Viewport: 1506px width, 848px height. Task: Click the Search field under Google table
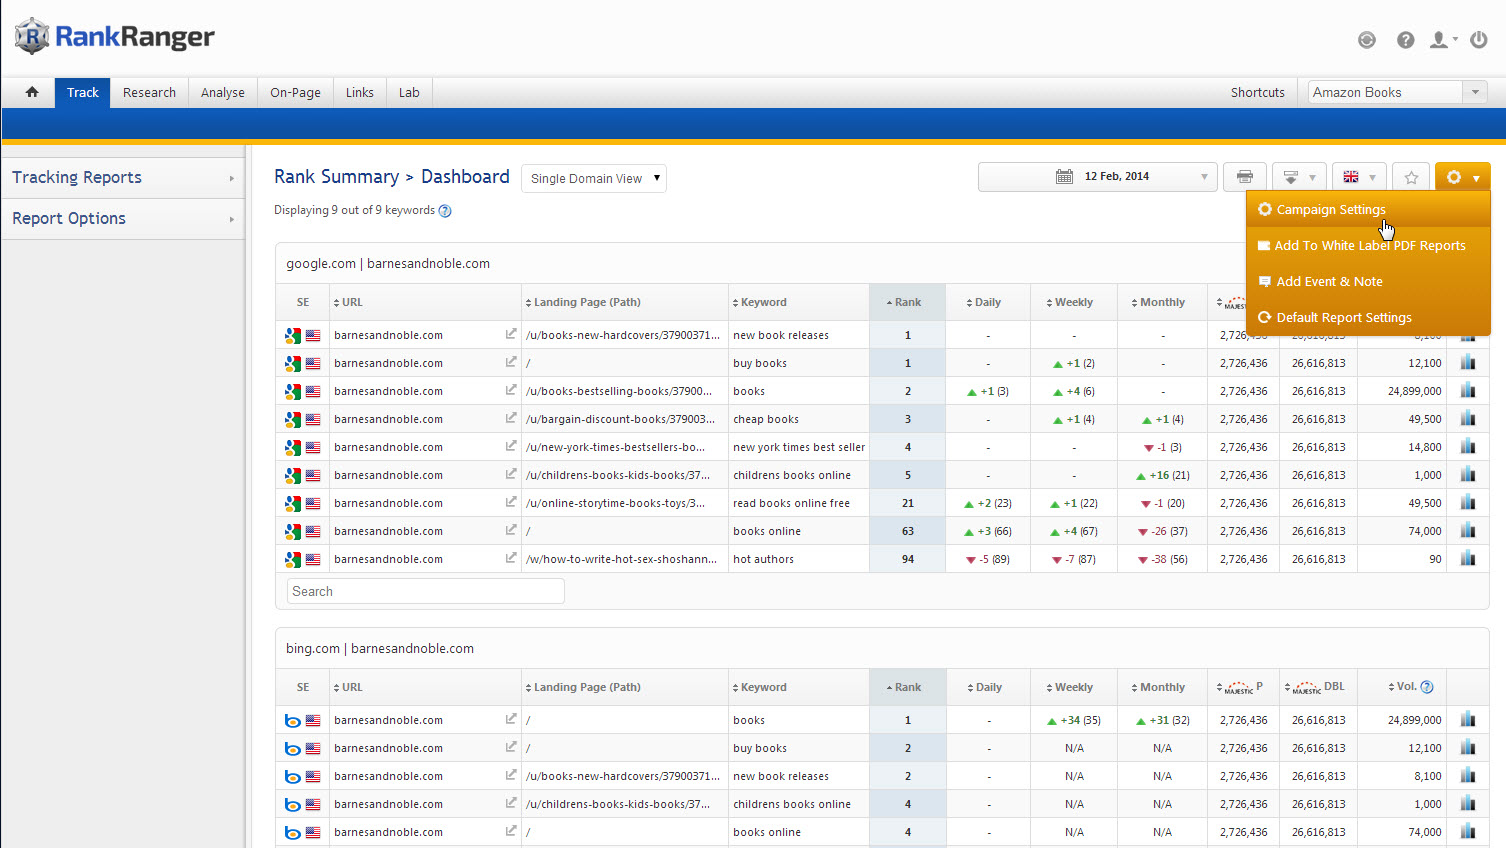(425, 591)
